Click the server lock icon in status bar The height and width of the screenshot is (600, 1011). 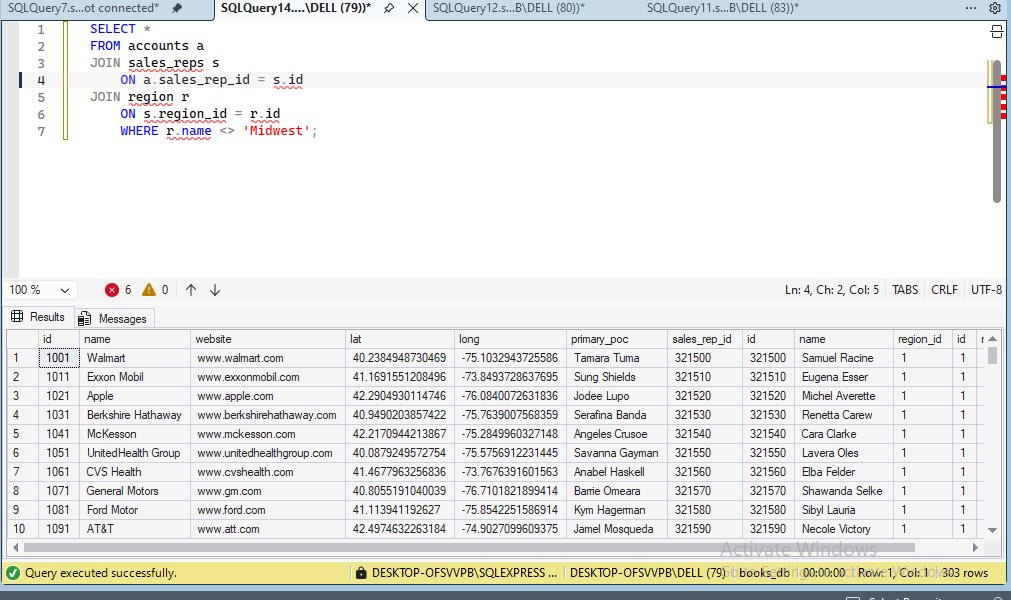click(x=361, y=572)
